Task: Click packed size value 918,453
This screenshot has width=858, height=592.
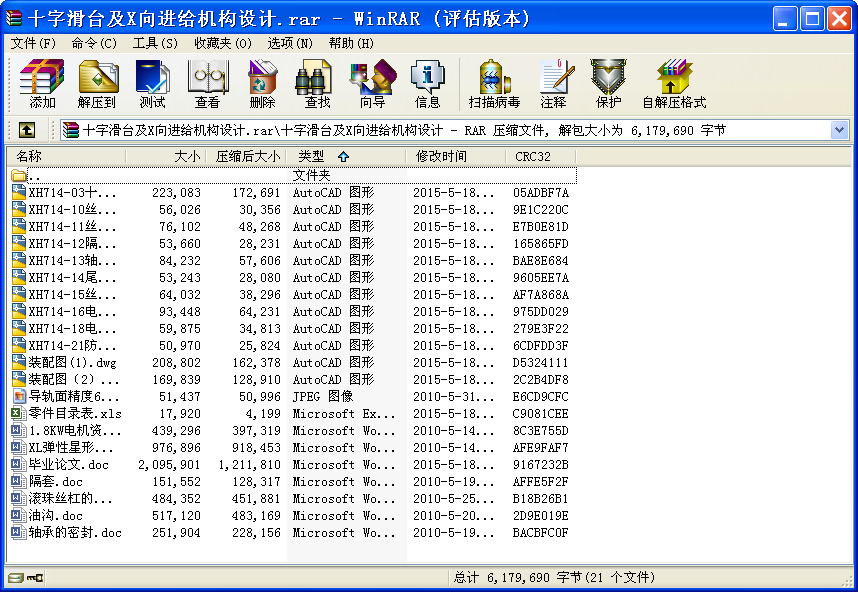Action: [x=256, y=448]
